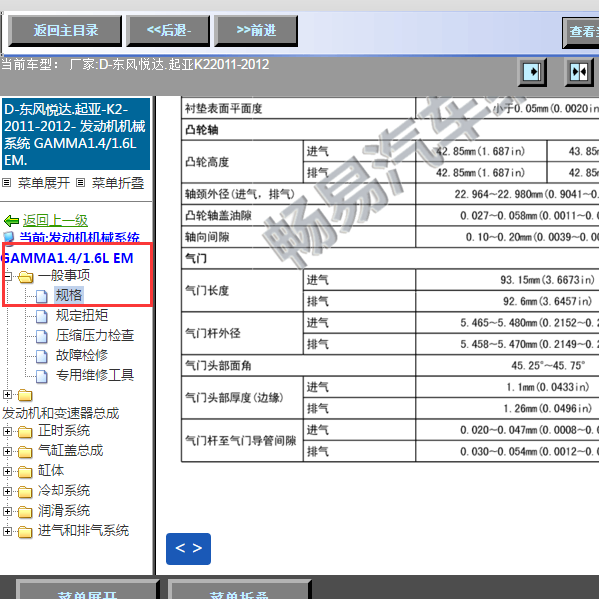Screen dimensions: 599x599
Task: Click the 规格 page icon
Action: (42, 296)
